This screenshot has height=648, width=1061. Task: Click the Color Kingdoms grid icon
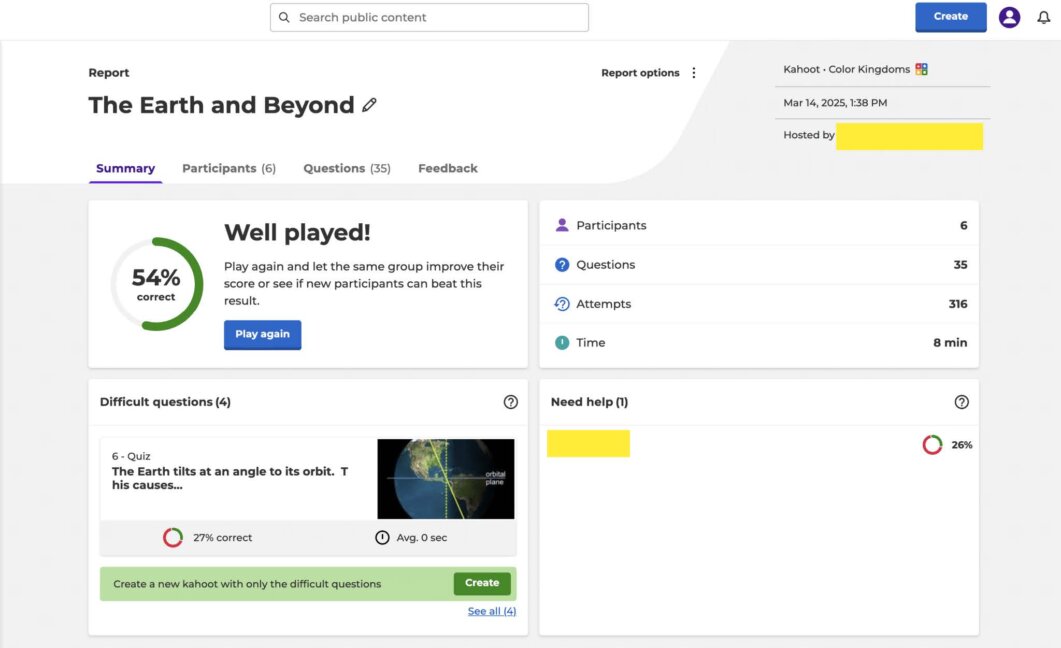click(x=920, y=70)
